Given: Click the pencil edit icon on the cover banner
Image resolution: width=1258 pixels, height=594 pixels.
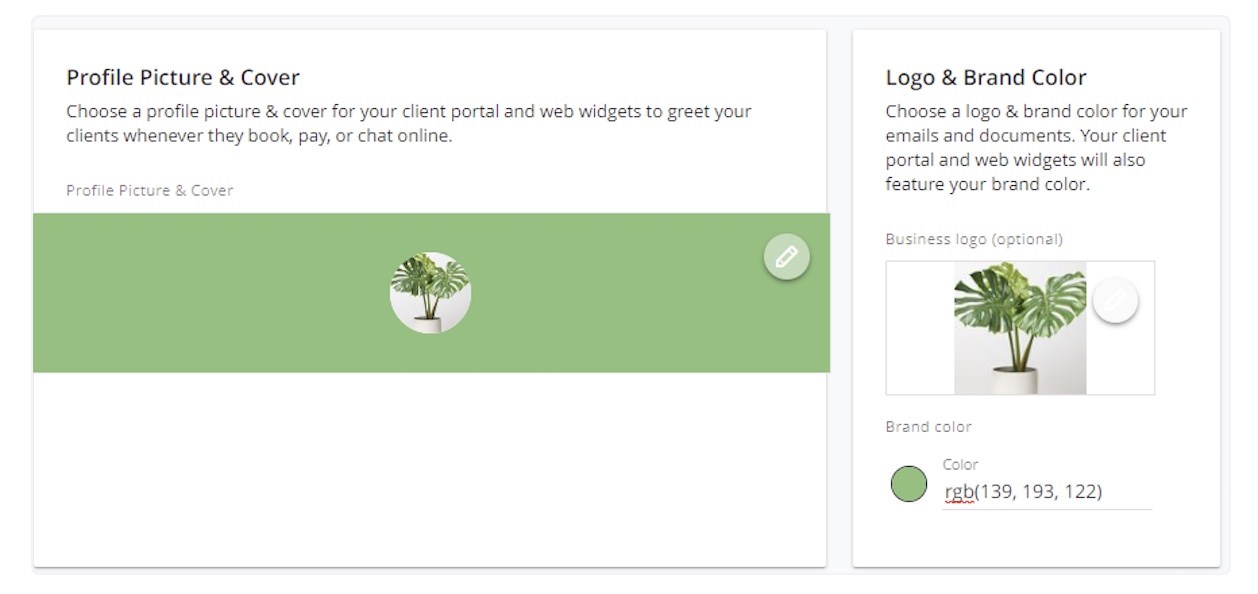Looking at the screenshot, I should tap(787, 257).
